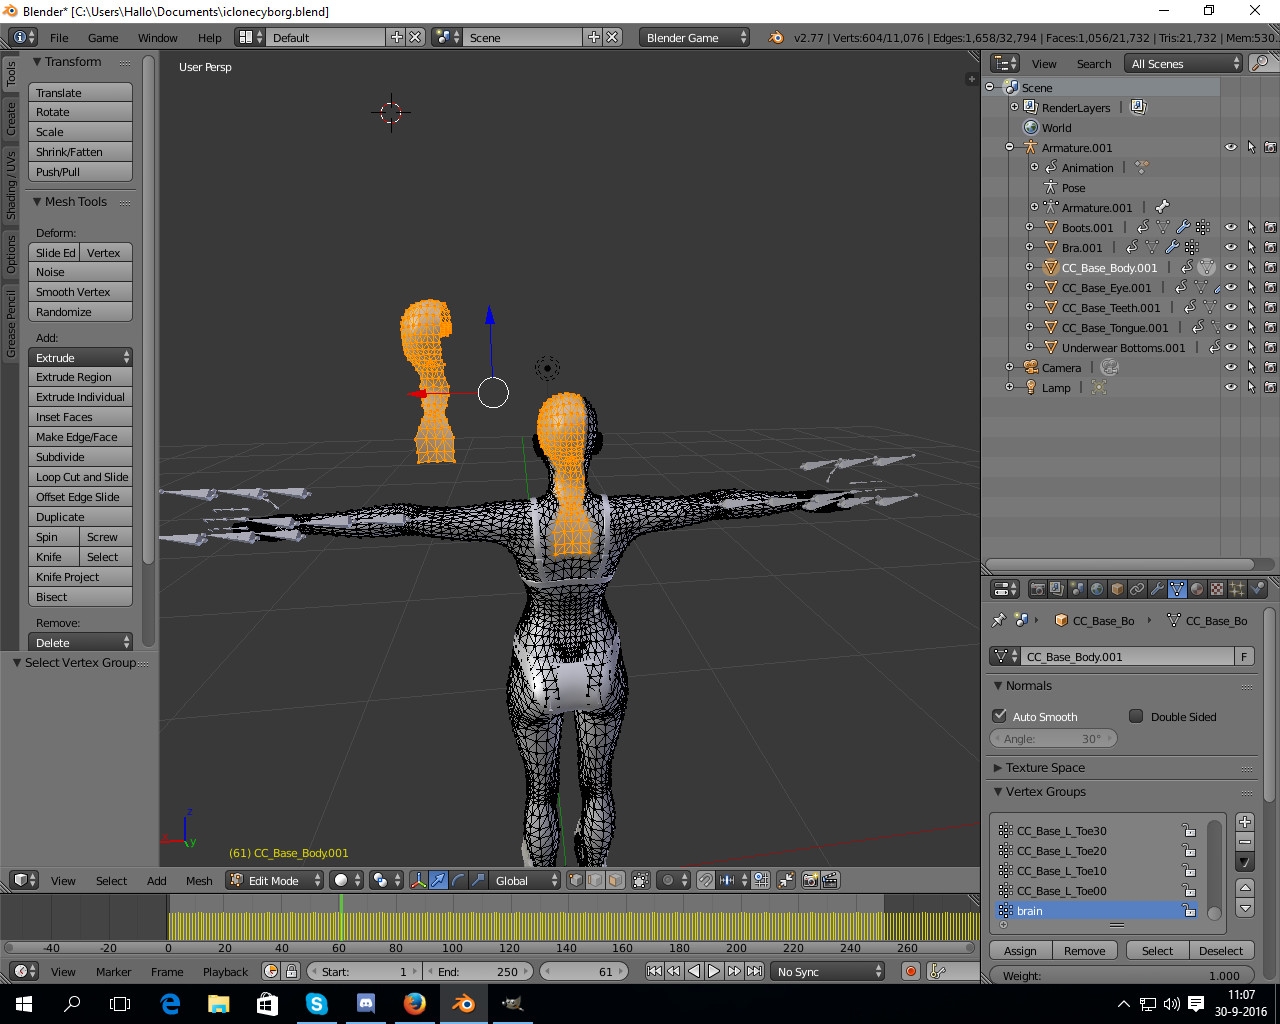Click the Assign button
Image resolution: width=1280 pixels, height=1024 pixels.
1020,950
